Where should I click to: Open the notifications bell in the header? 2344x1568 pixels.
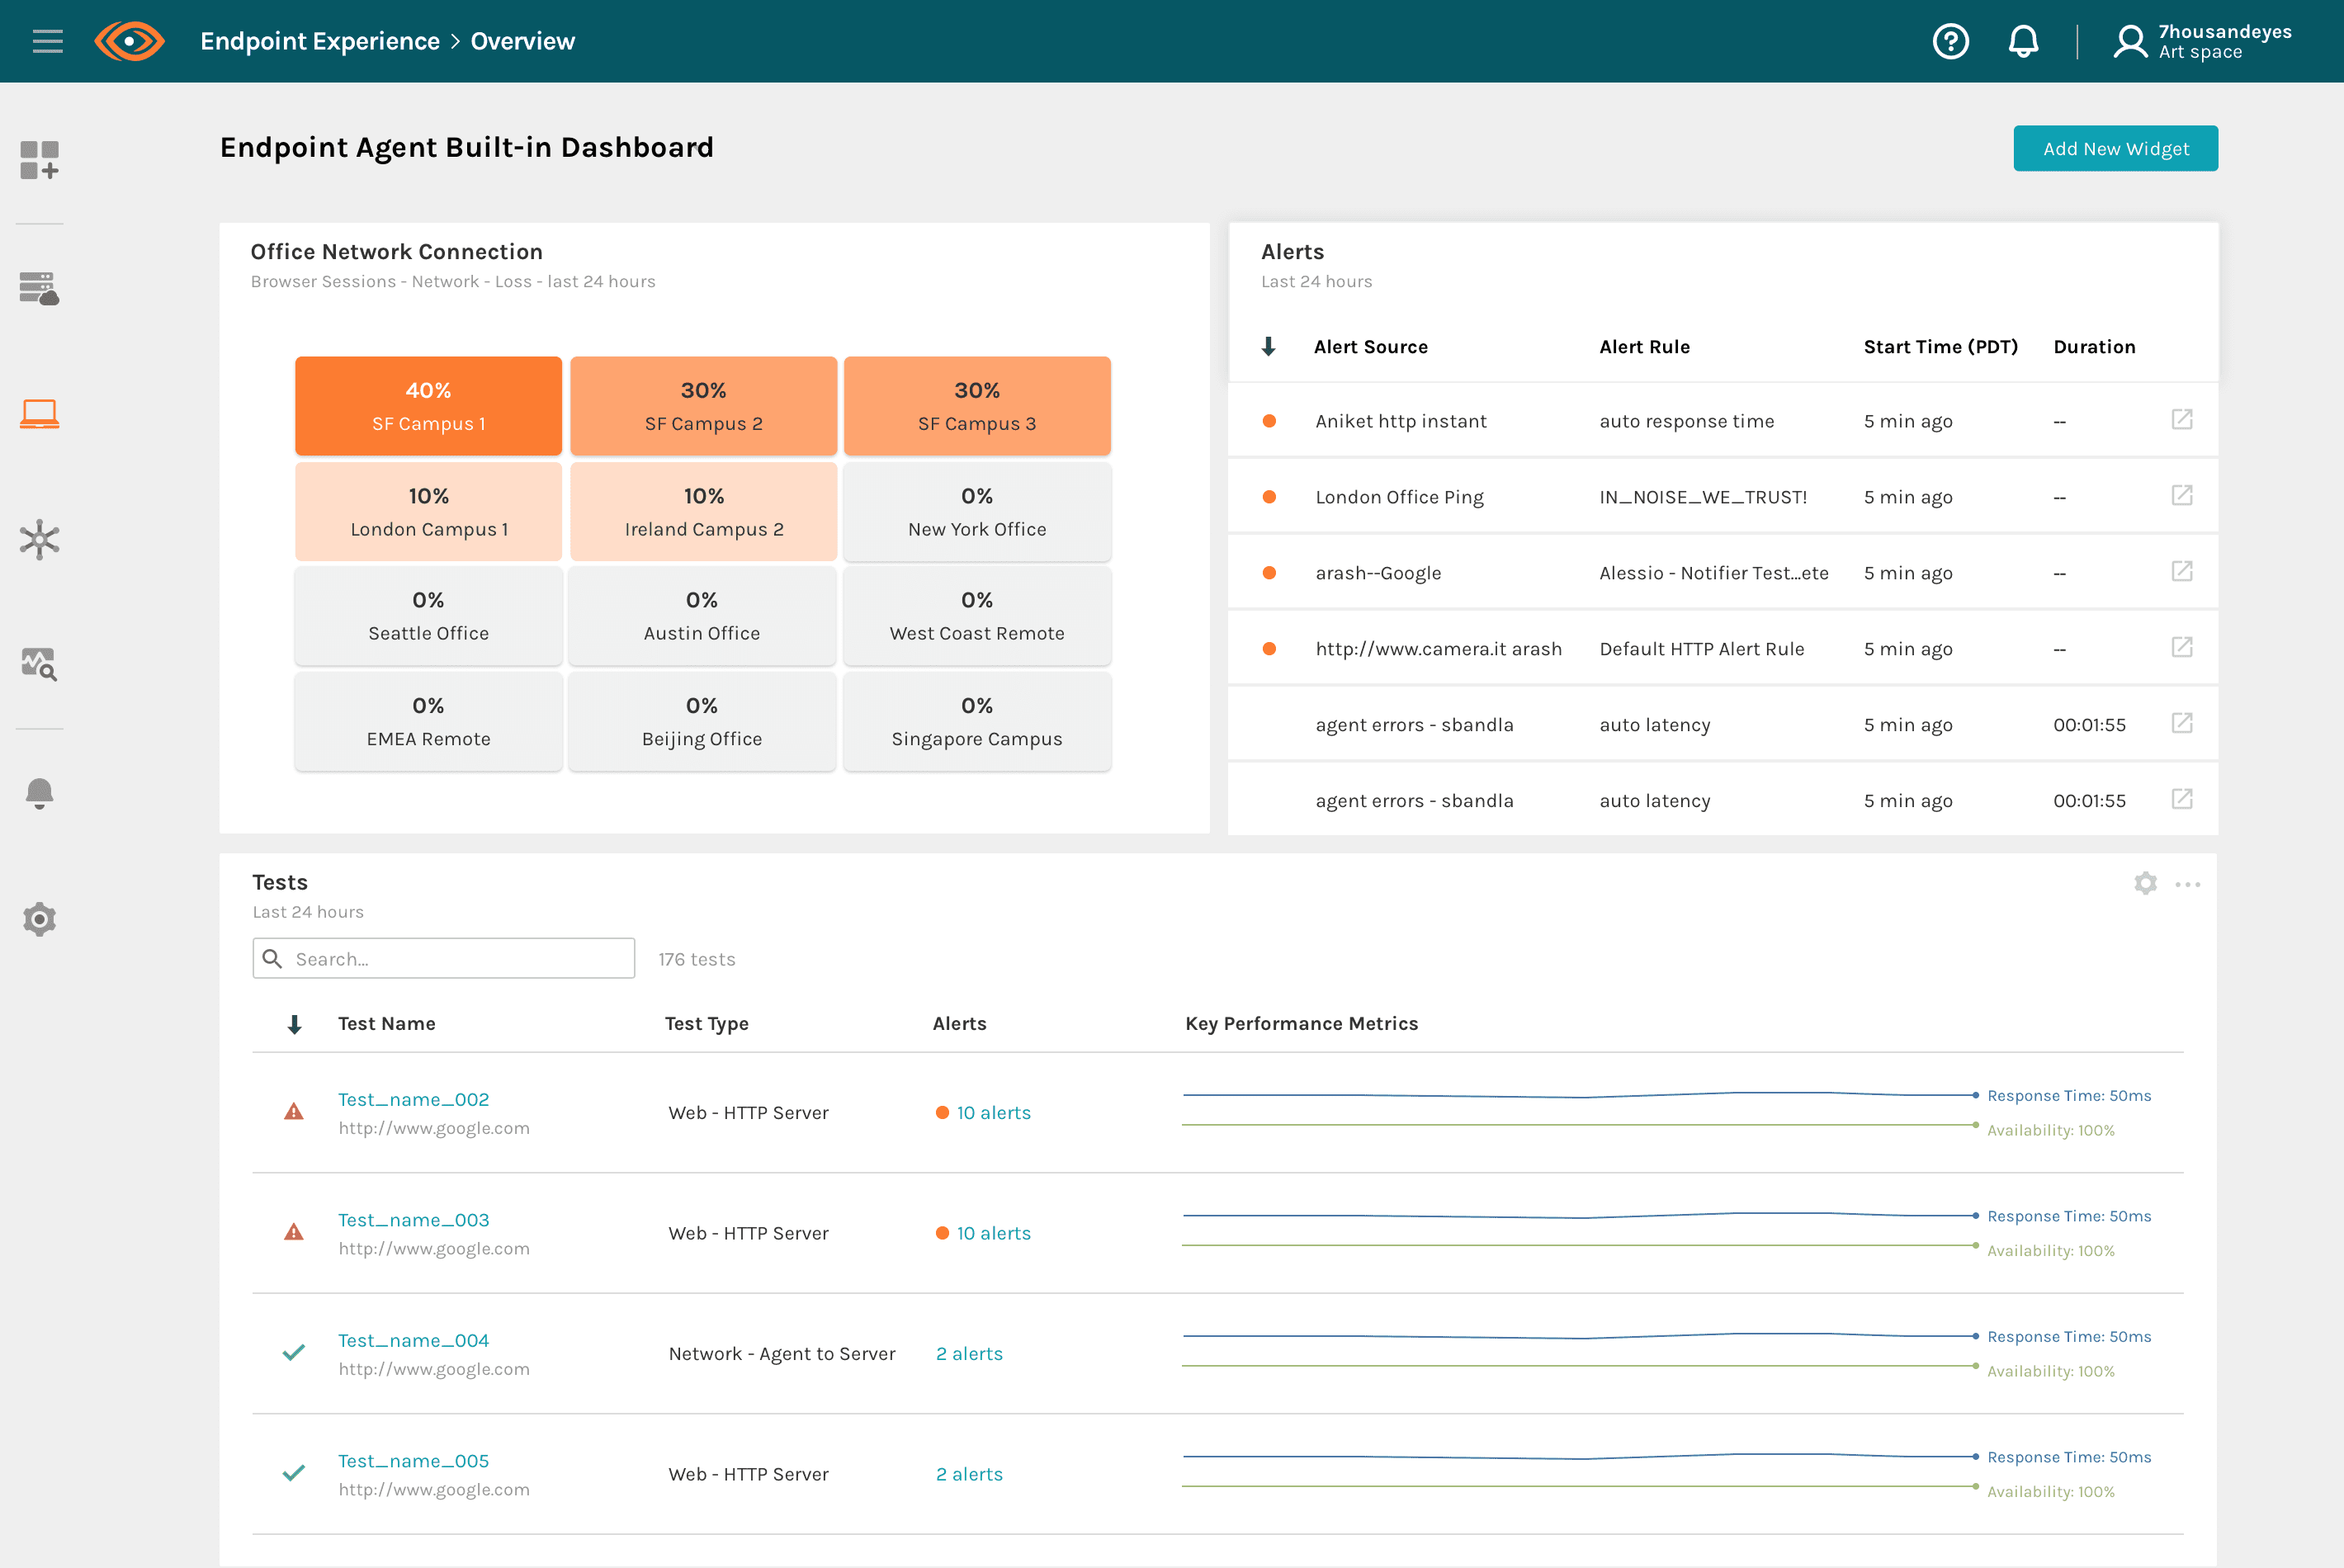click(2023, 41)
